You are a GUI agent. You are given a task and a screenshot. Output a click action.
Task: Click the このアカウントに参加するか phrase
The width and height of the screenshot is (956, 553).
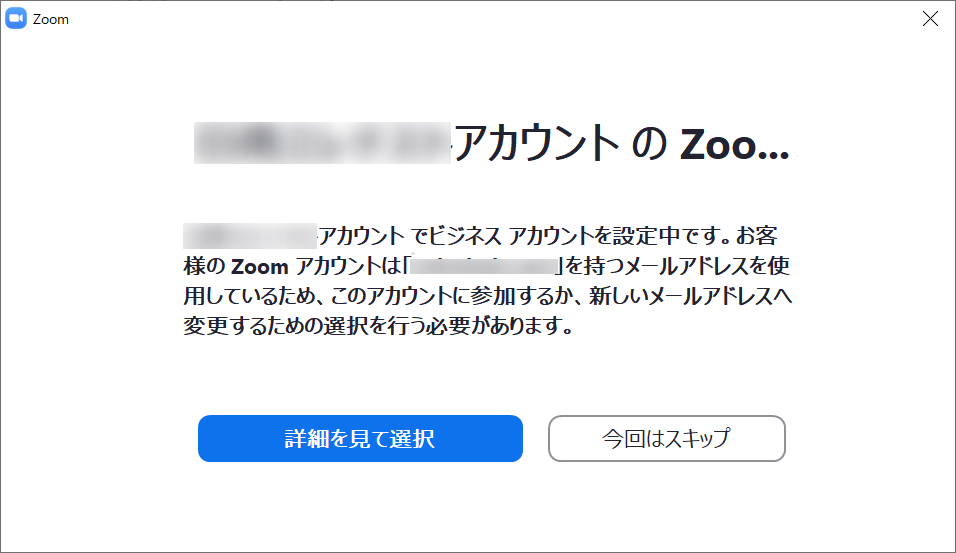pos(455,296)
